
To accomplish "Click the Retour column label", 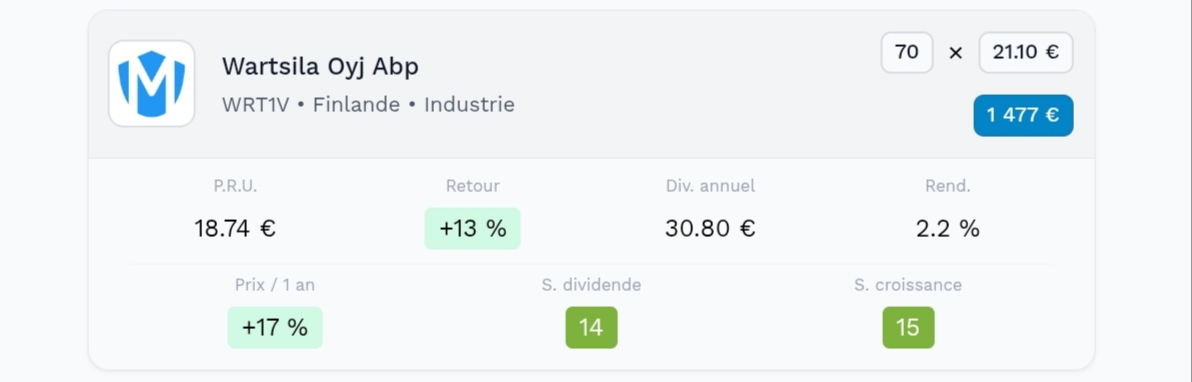I will pos(473,186).
